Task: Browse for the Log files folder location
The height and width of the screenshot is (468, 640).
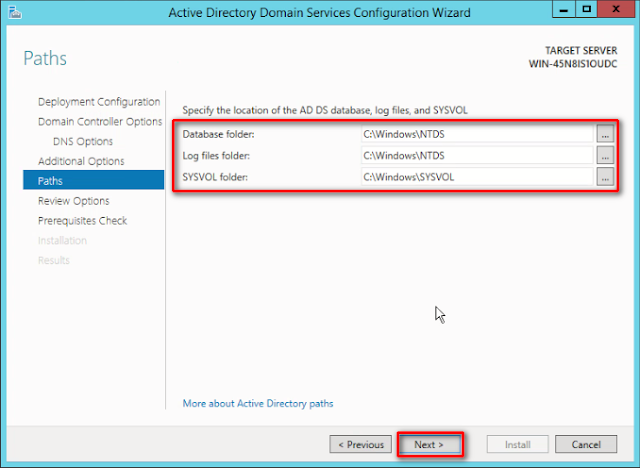Action: [605, 155]
